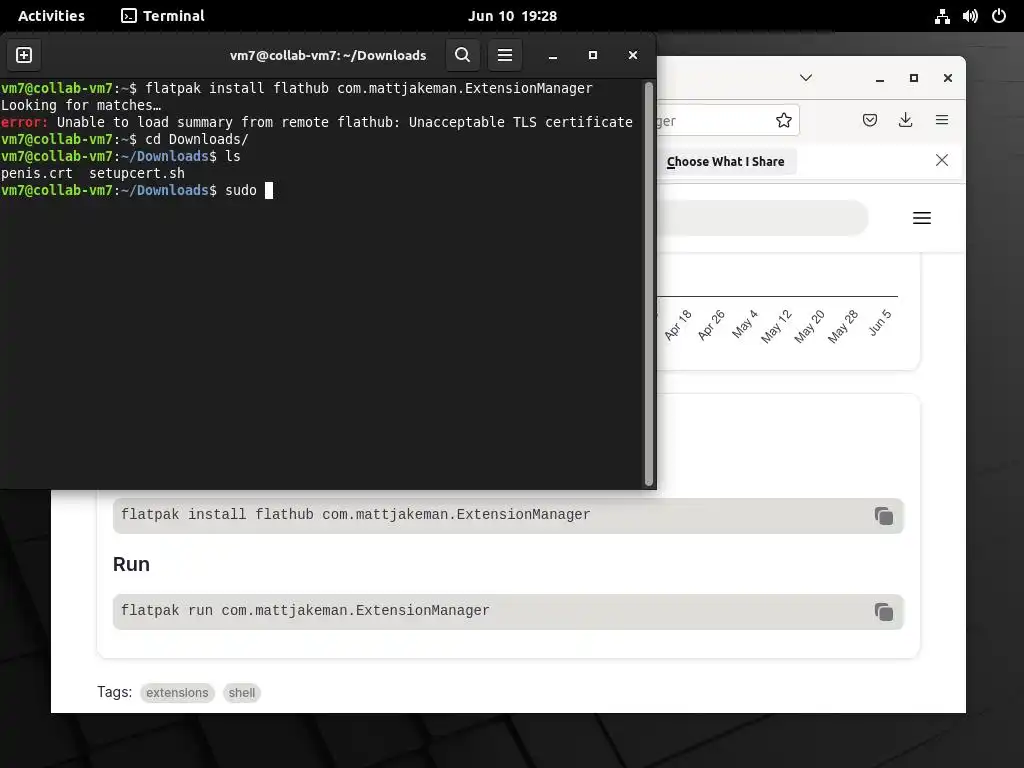
Task: Bookmark this page with the star icon
Action: pos(784,120)
